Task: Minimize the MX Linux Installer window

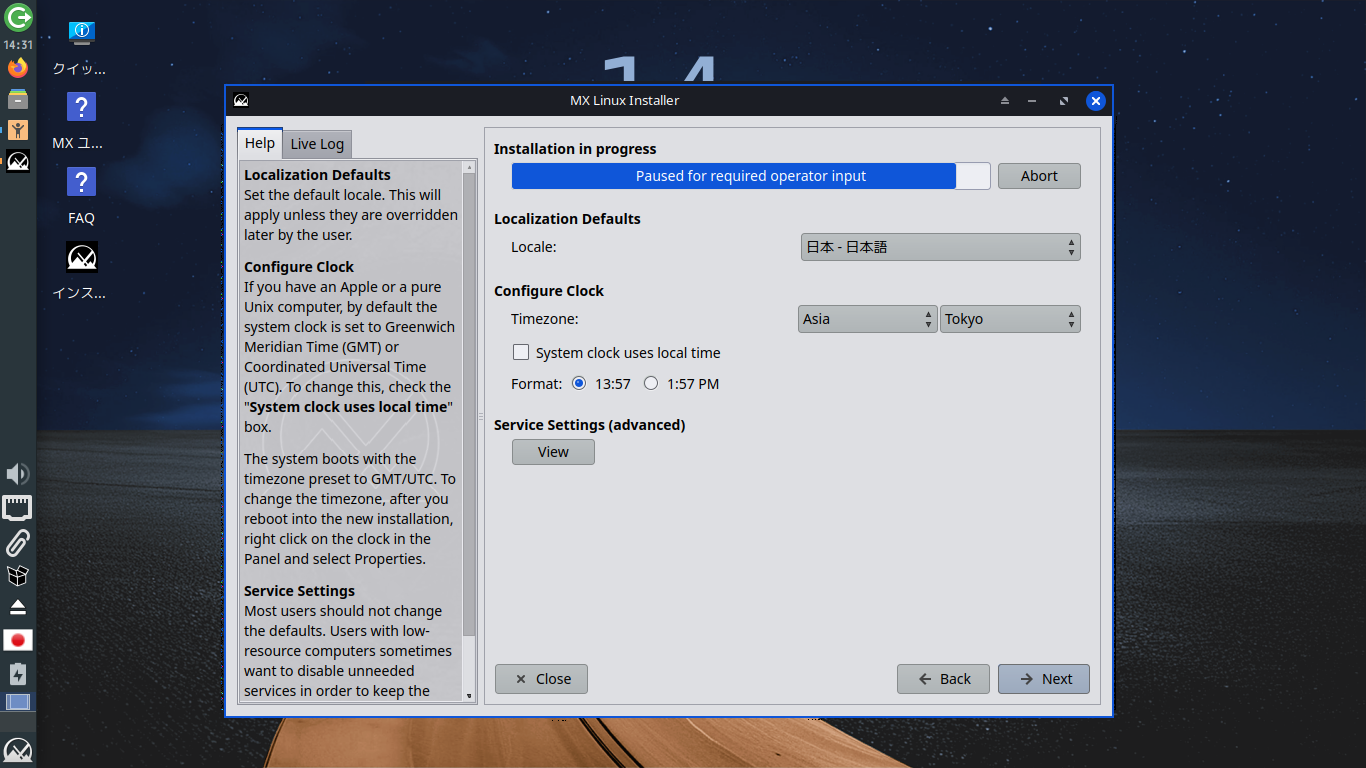Action: pos(1032,101)
